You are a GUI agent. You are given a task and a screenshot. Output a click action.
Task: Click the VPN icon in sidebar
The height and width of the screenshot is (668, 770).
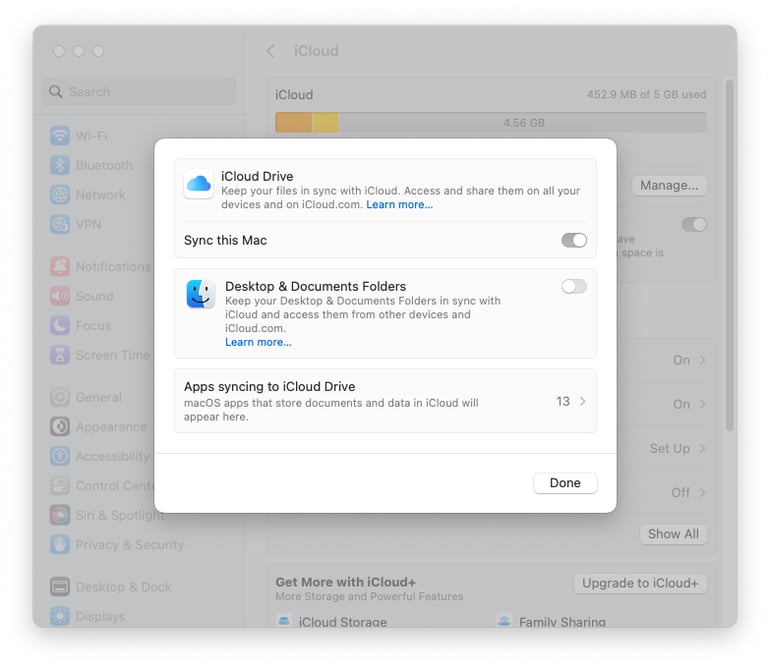60,224
